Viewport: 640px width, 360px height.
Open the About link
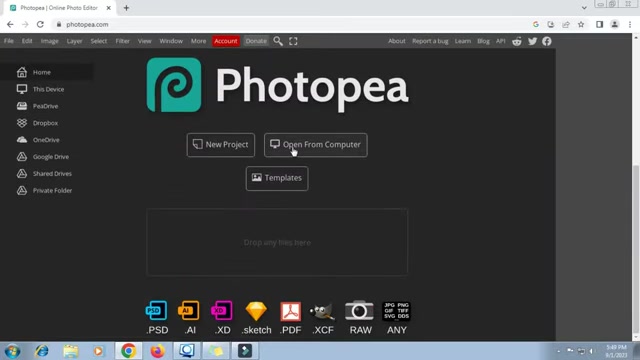(x=397, y=41)
